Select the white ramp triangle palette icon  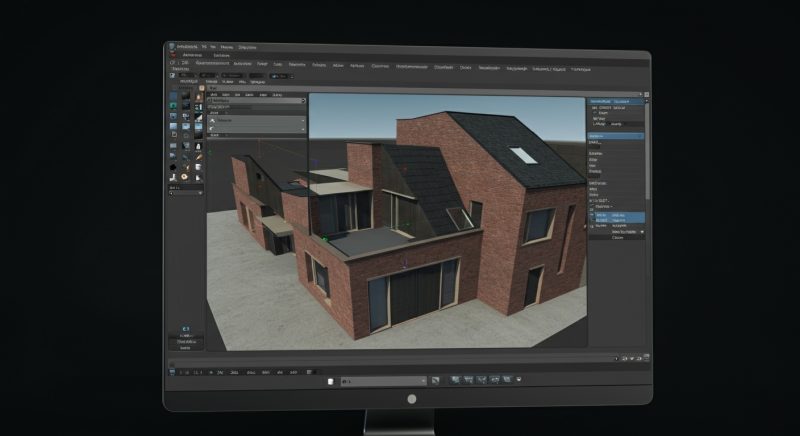[199, 118]
